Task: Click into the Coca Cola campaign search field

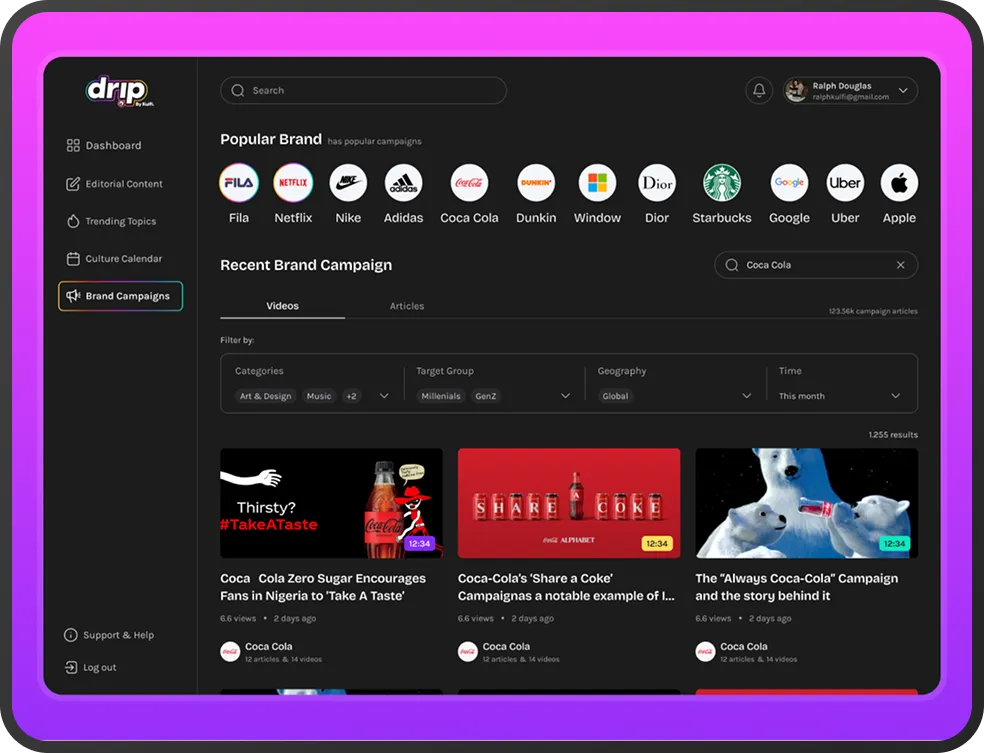Action: click(x=816, y=265)
